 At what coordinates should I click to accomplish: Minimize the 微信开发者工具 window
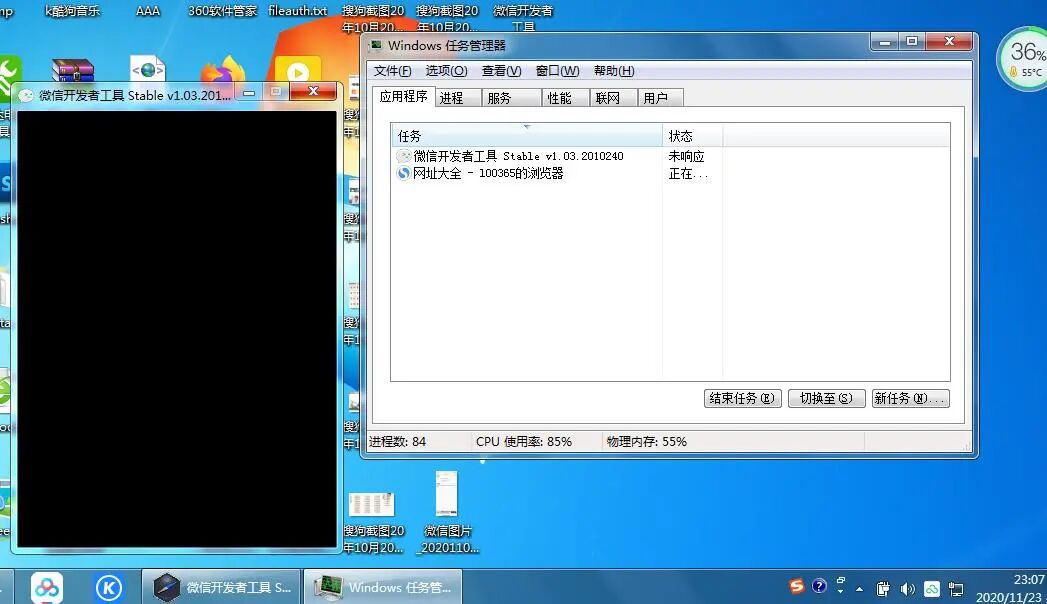[249, 92]
